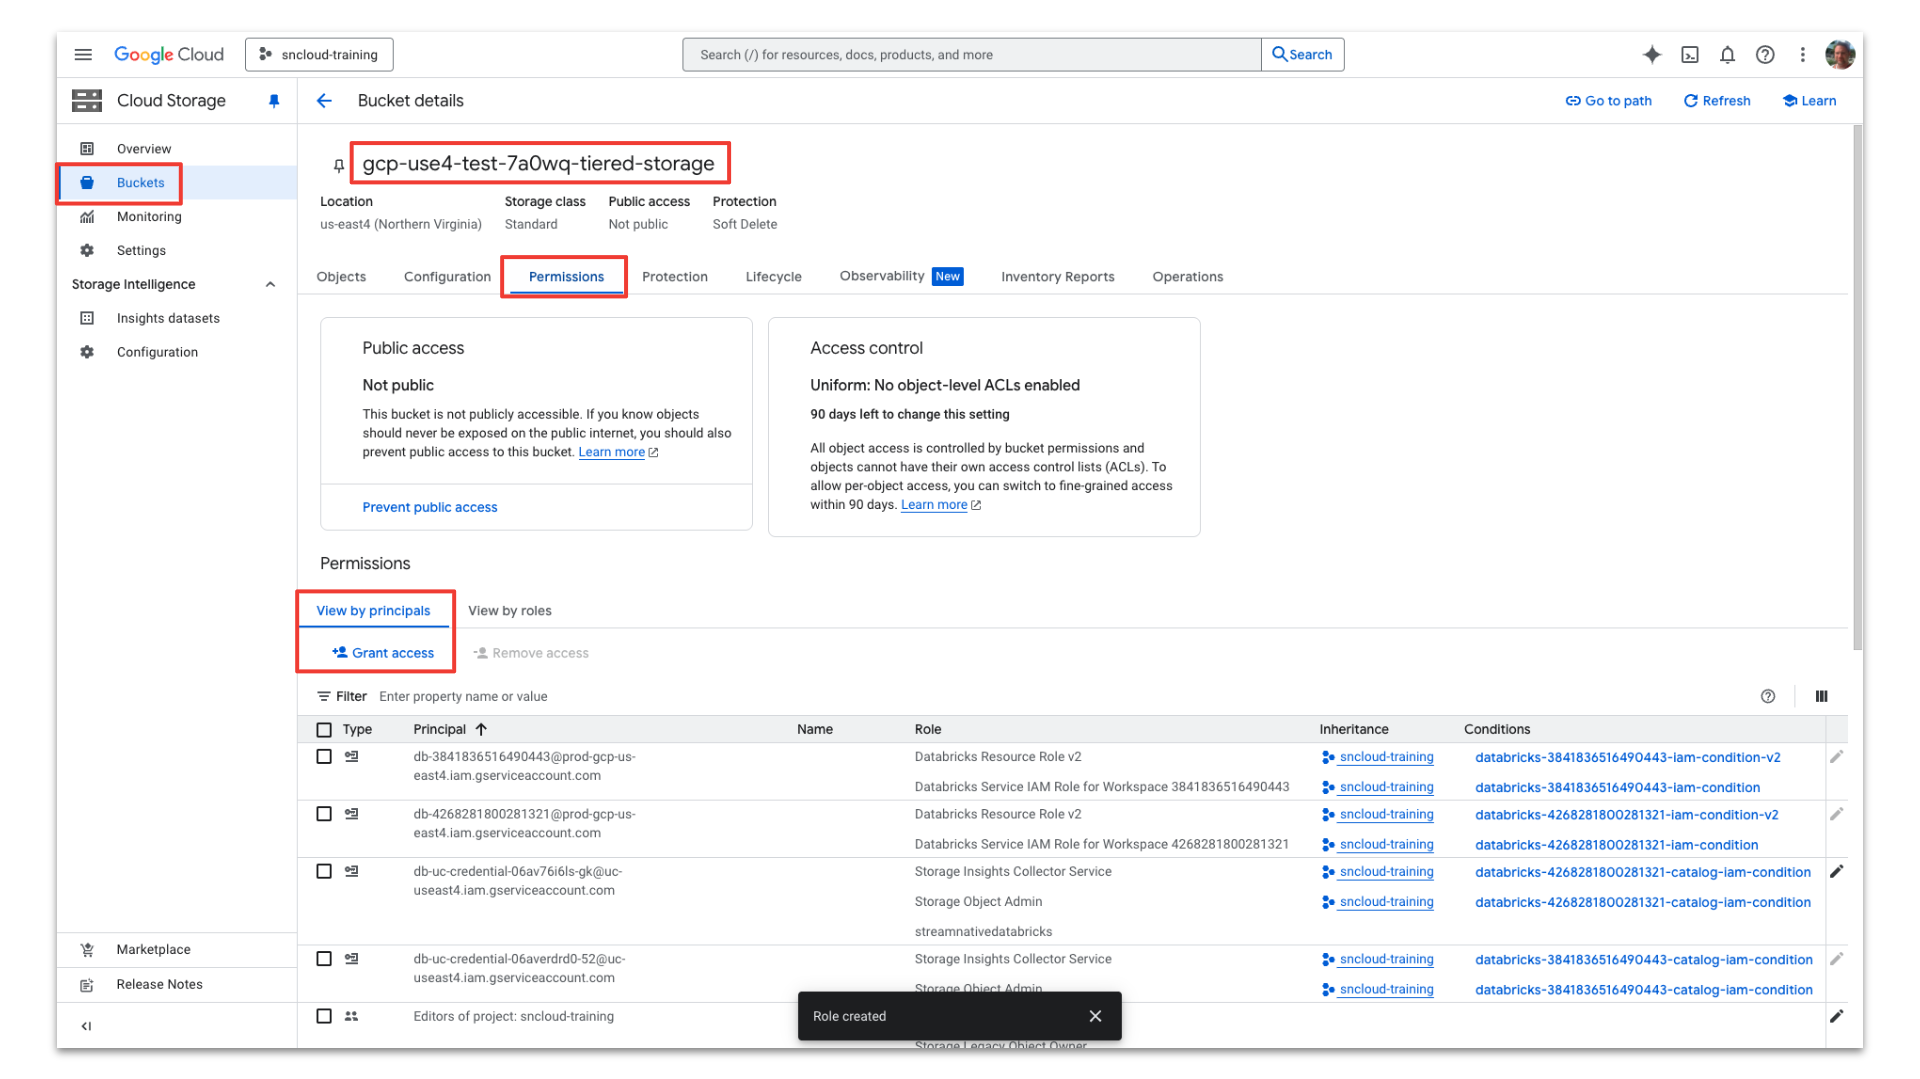Switch to the Lifecycle tab
Image resolution: width=1920 pixels, height=1079 pixels.
[773, 277]
